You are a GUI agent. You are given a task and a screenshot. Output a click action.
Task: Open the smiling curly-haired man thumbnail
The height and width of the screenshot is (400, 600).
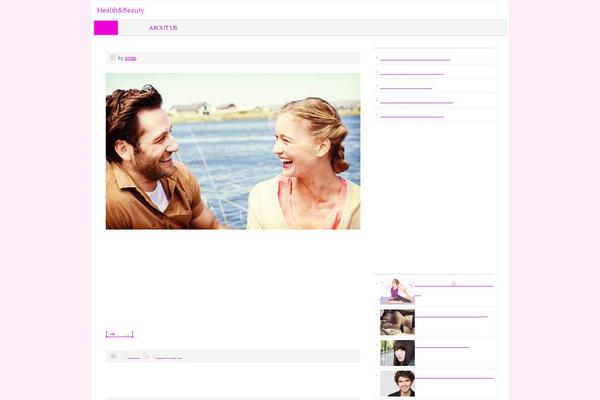397,384
